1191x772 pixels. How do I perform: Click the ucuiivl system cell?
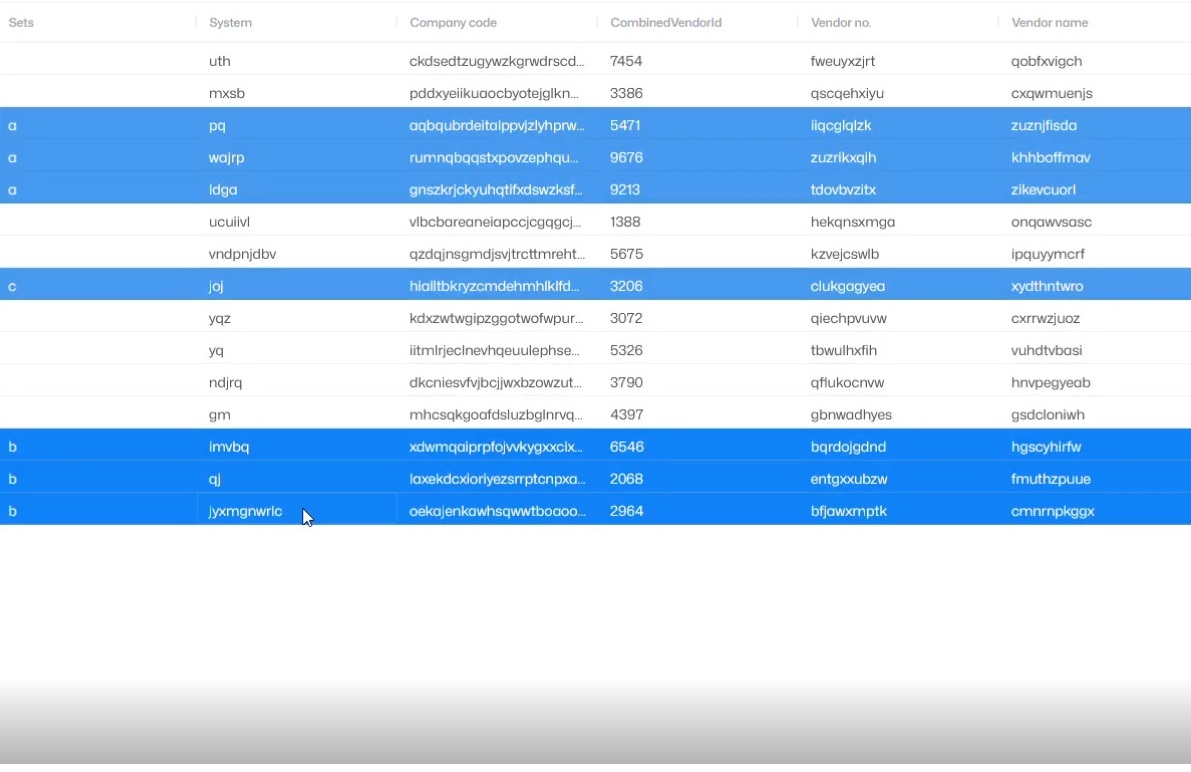point(229,221)
